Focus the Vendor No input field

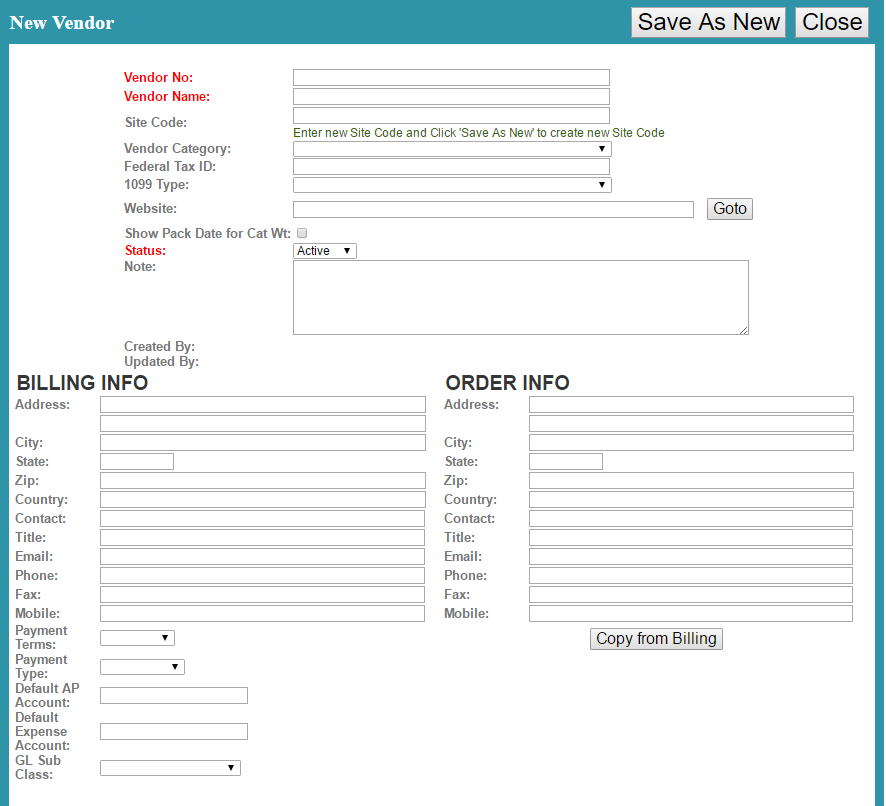point(451,78)
